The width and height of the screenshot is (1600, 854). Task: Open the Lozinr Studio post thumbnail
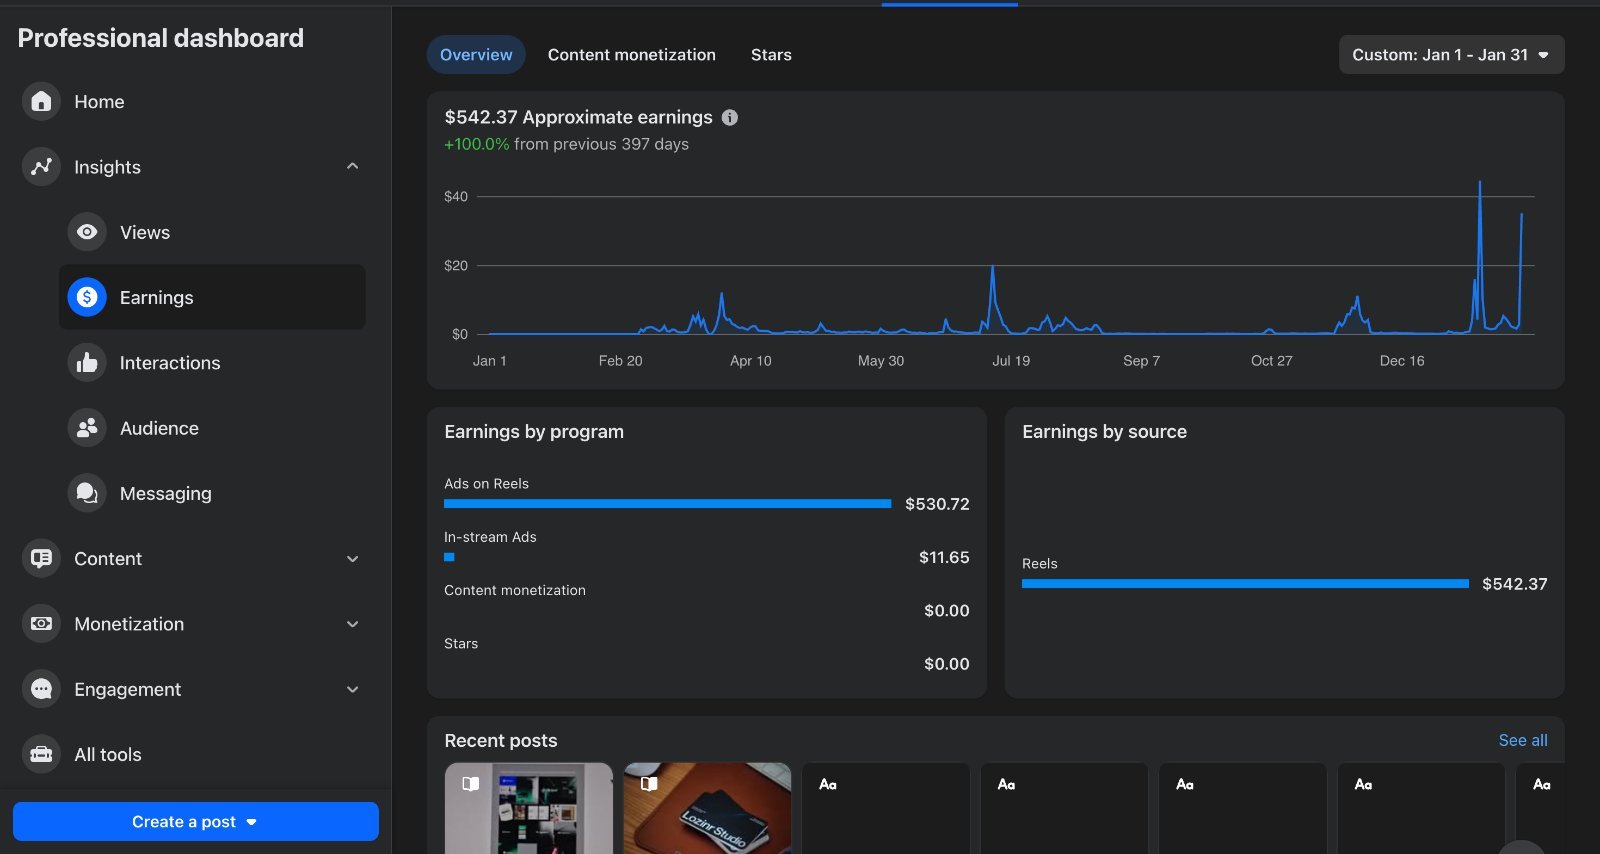tap(707, 808)
